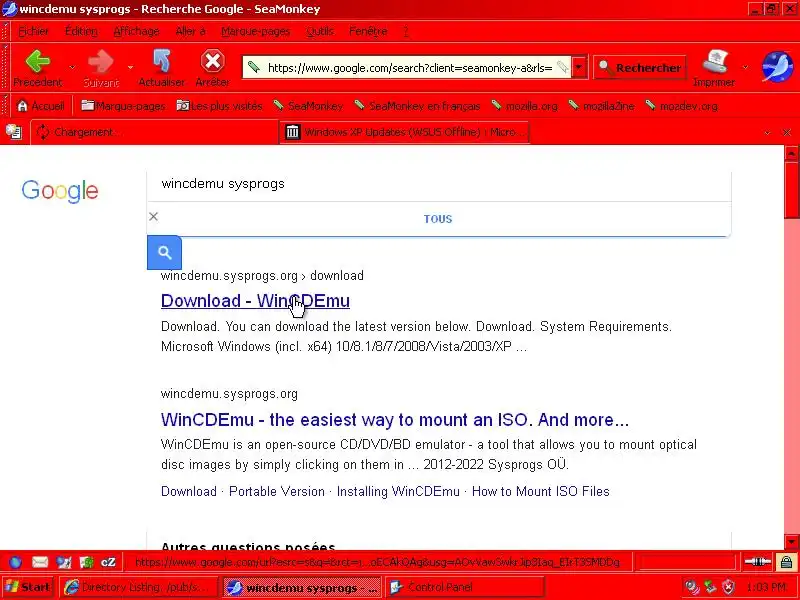Switch to the Chargement tab

[155, 132]
